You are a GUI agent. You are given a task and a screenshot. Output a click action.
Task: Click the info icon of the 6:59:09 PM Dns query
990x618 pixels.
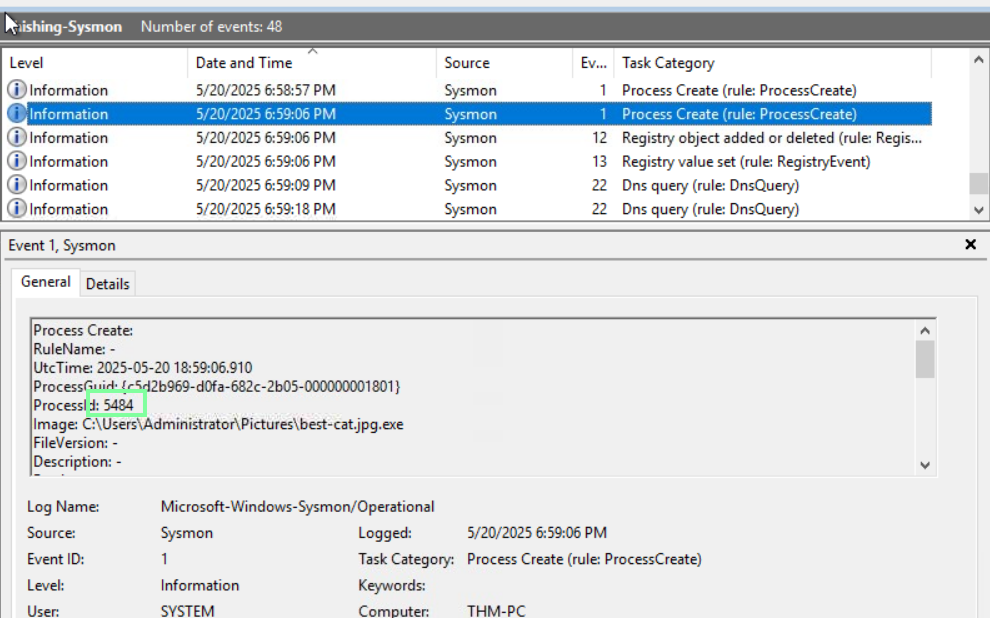click(17, 185)
